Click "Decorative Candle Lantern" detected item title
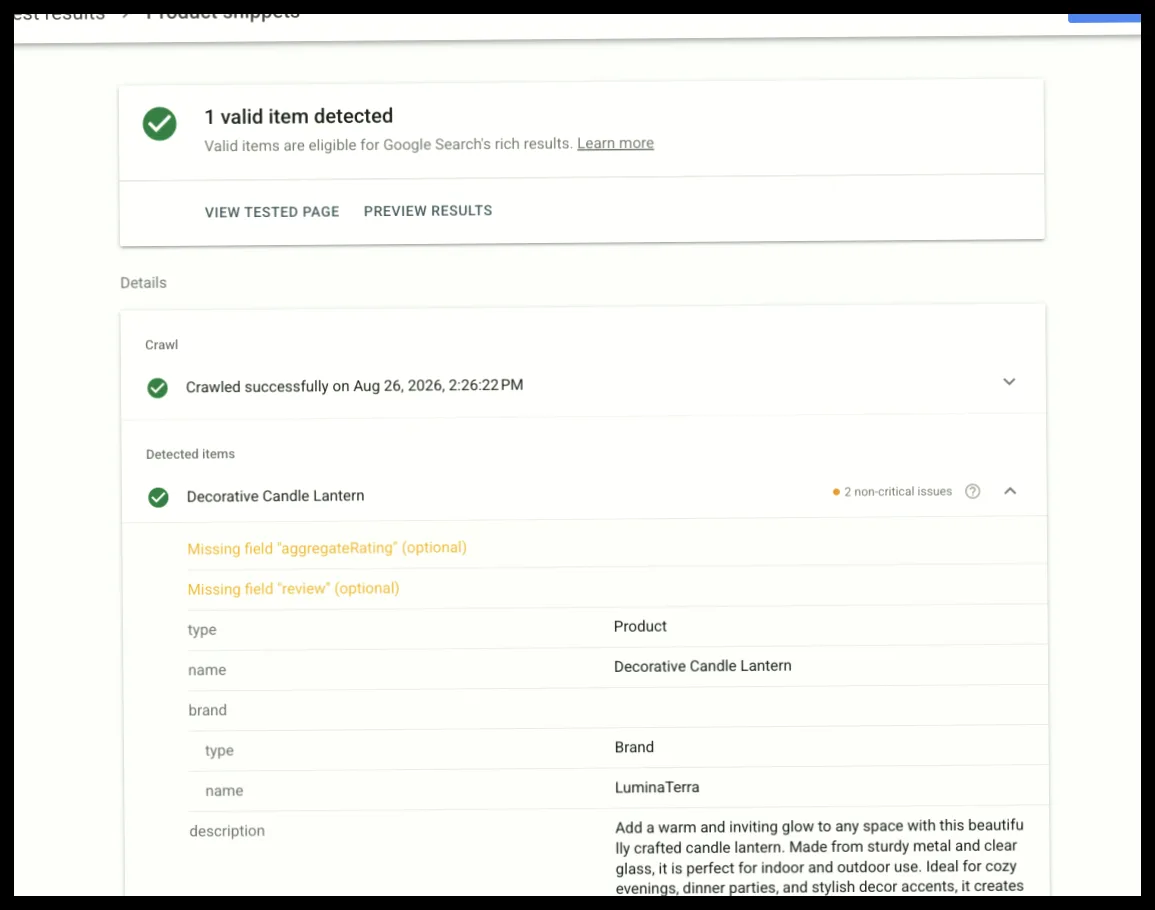1155x910 pixels. (x=275, y=496)
